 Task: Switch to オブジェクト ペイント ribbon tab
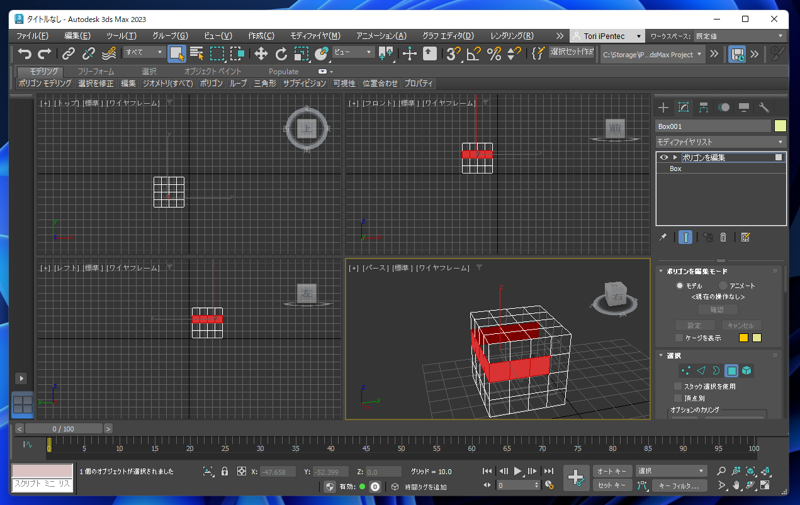[212, 71]
